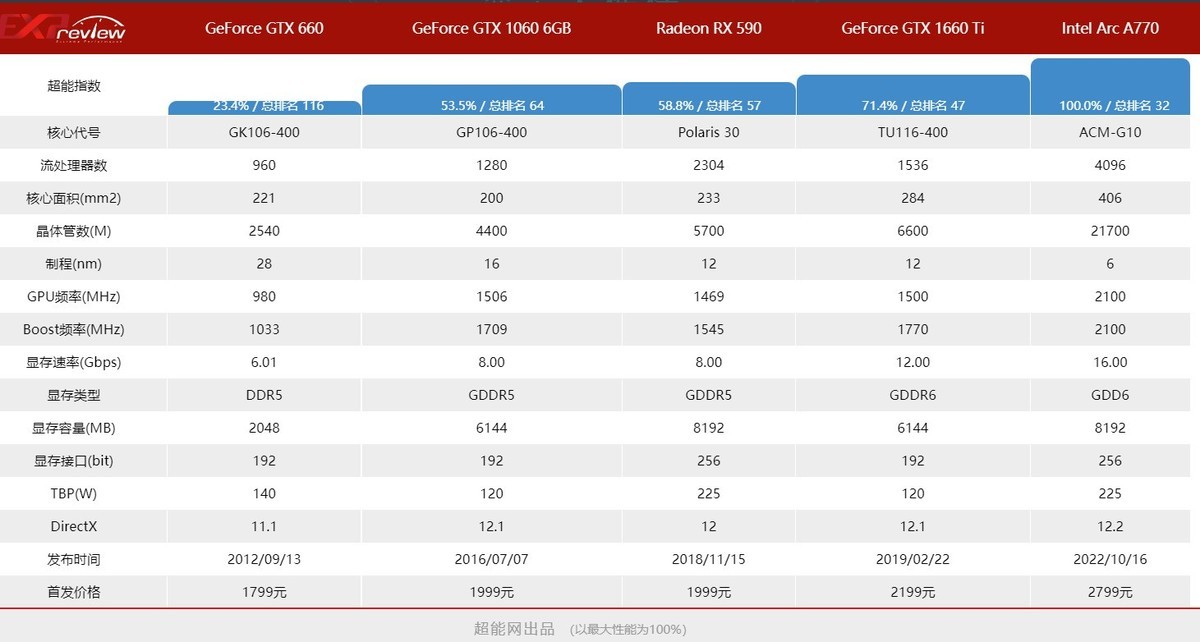Click the 核心代号 row label
Screen dimensions: 1200x642
point(74,132)
